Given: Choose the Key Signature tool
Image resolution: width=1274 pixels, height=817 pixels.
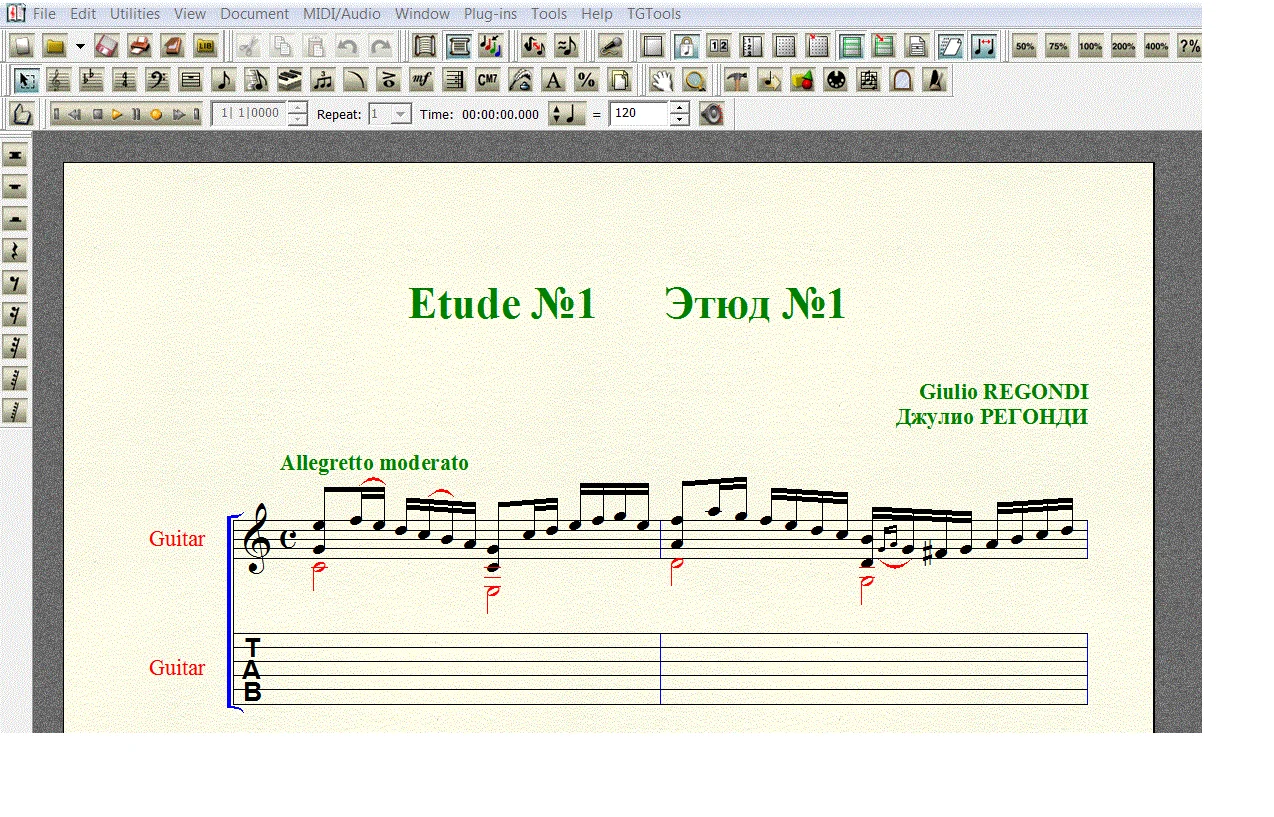Looking at the screenshot, I should click(92, 80).
